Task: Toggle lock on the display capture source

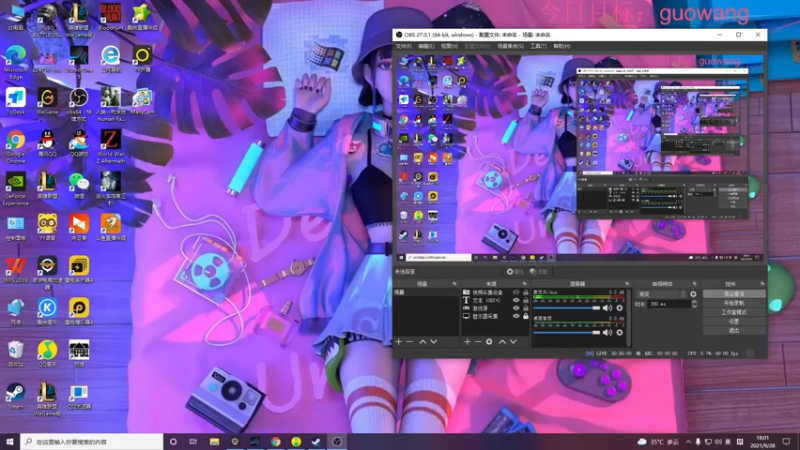Action: (526, 316)
